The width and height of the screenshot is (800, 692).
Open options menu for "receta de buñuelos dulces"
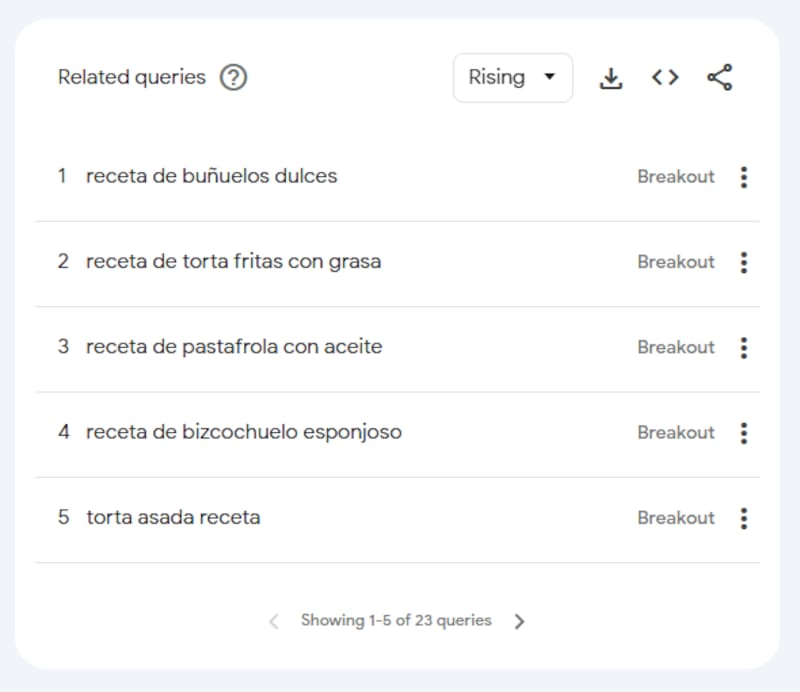click(744, 177)
